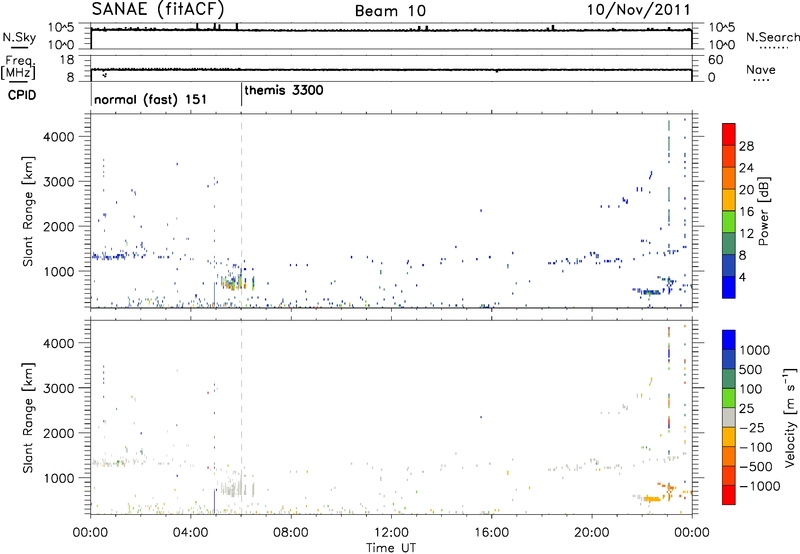The width and height of the screenshot is (800, 554).
Task: Click the themis 3300 CPID entry
Action: coord(284,90)
